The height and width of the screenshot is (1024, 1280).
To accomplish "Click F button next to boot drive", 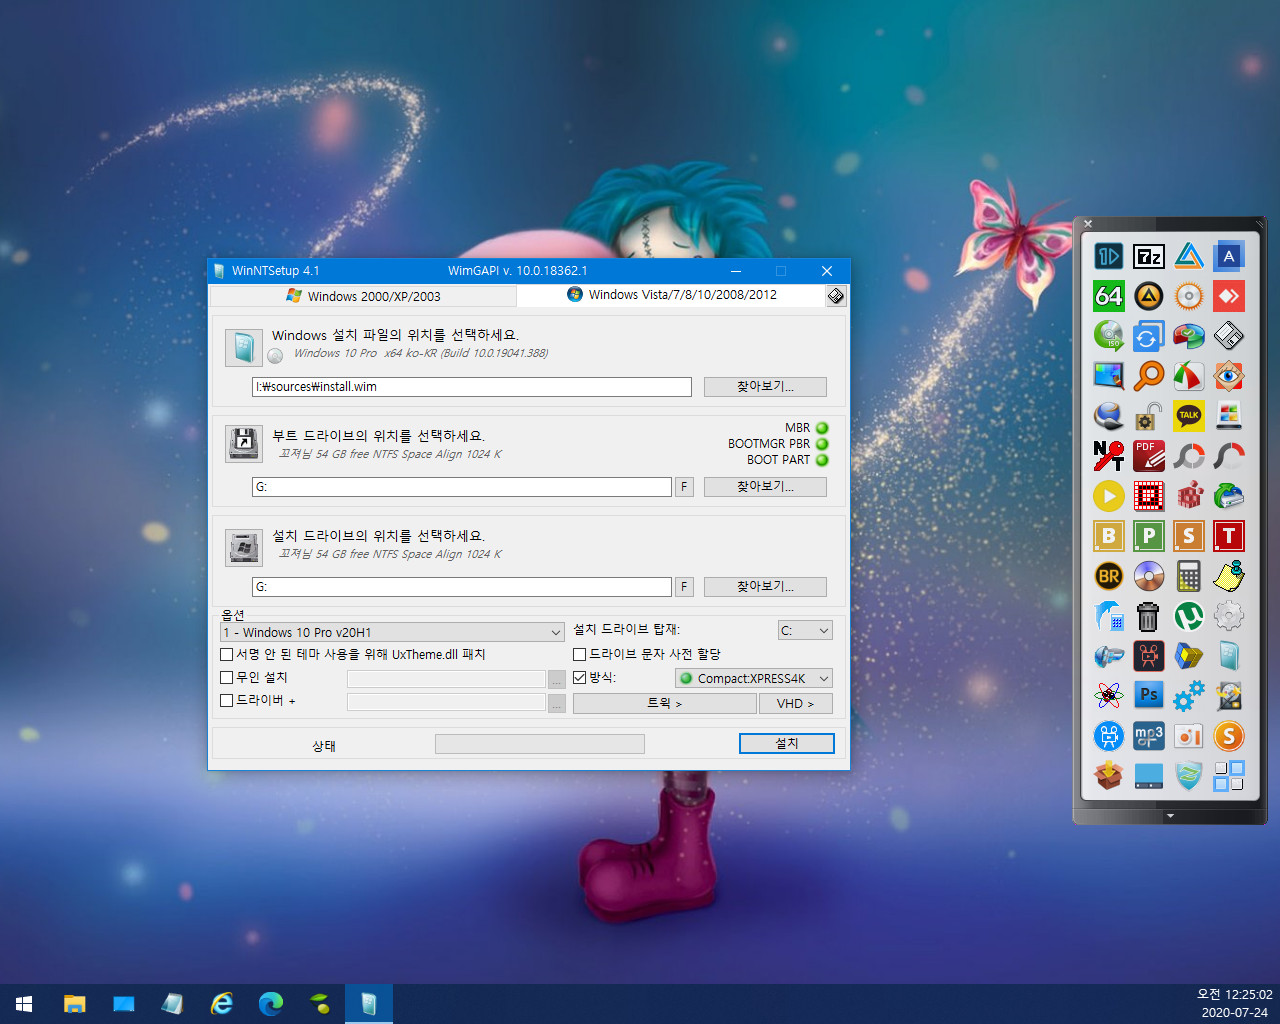I will [x=684, y=487].
